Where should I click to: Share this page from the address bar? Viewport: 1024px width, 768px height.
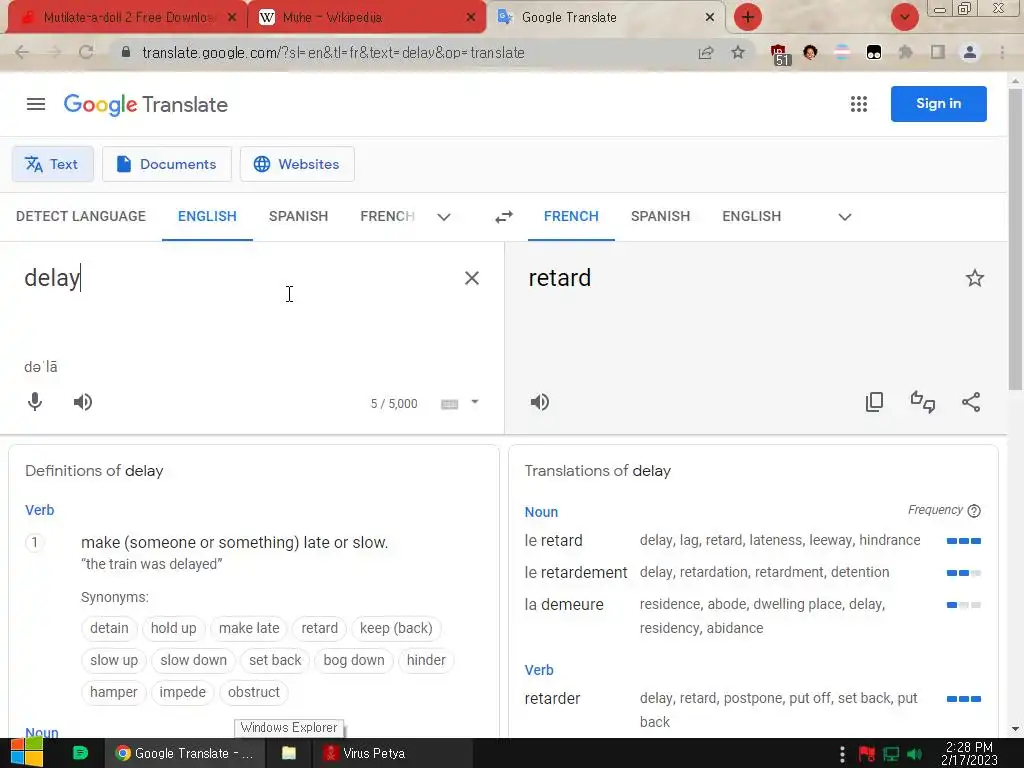click(706, 53)
